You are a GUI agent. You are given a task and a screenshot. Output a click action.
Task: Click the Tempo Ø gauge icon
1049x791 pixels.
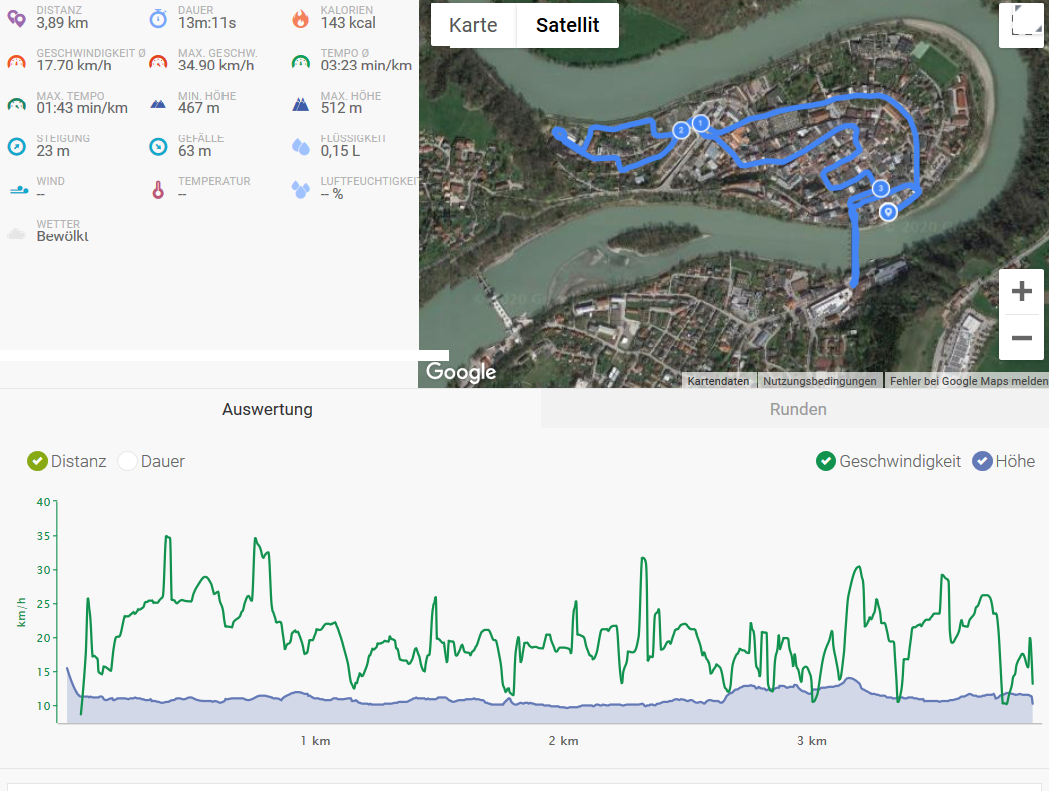click(300, 62)
